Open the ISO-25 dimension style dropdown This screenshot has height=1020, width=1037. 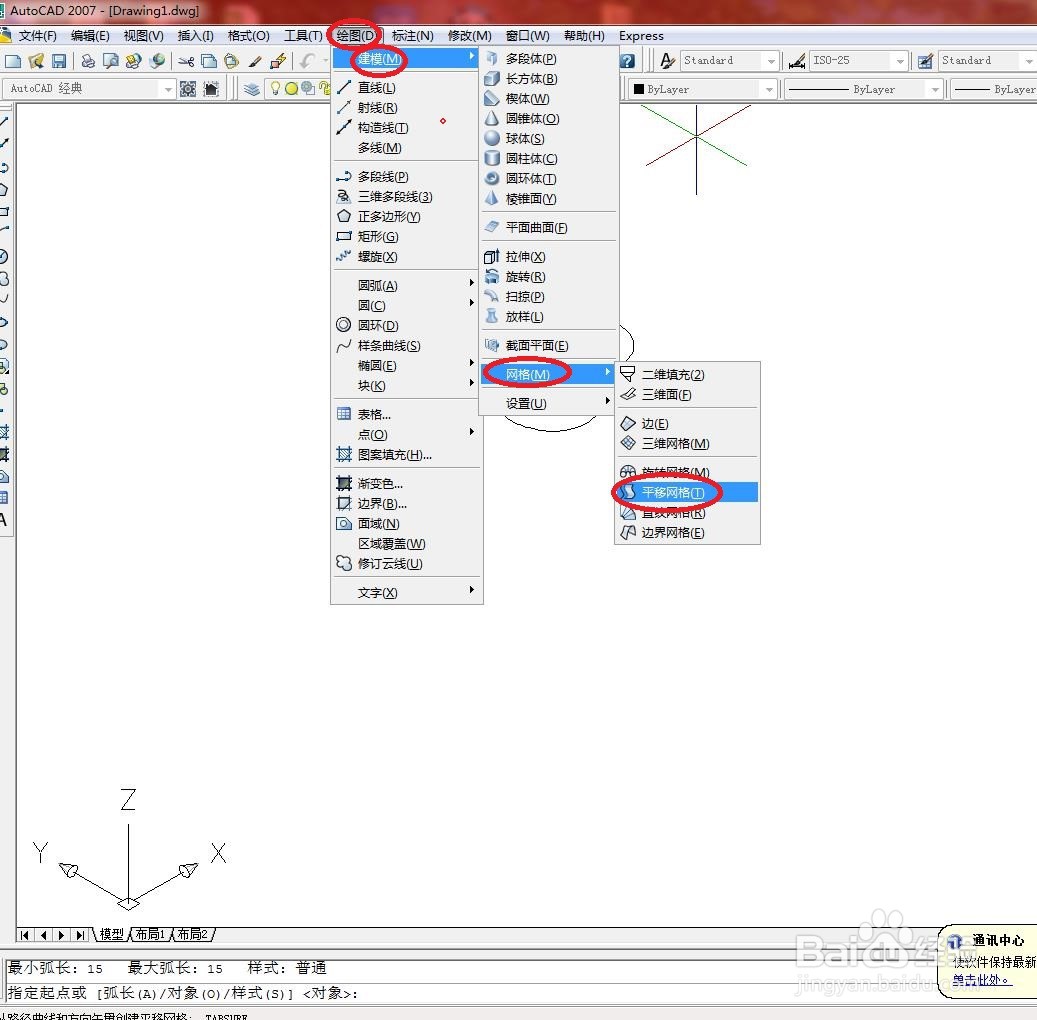click(x=899, y=61)
